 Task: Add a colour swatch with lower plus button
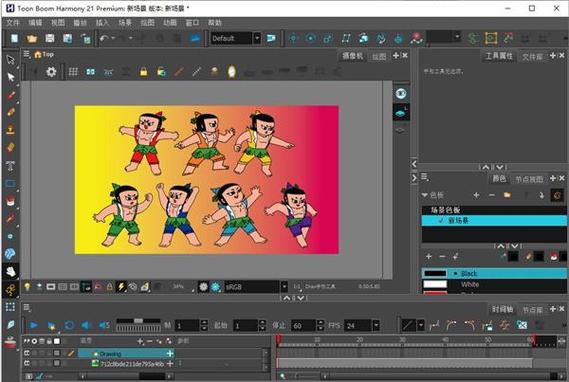(429, 256)
